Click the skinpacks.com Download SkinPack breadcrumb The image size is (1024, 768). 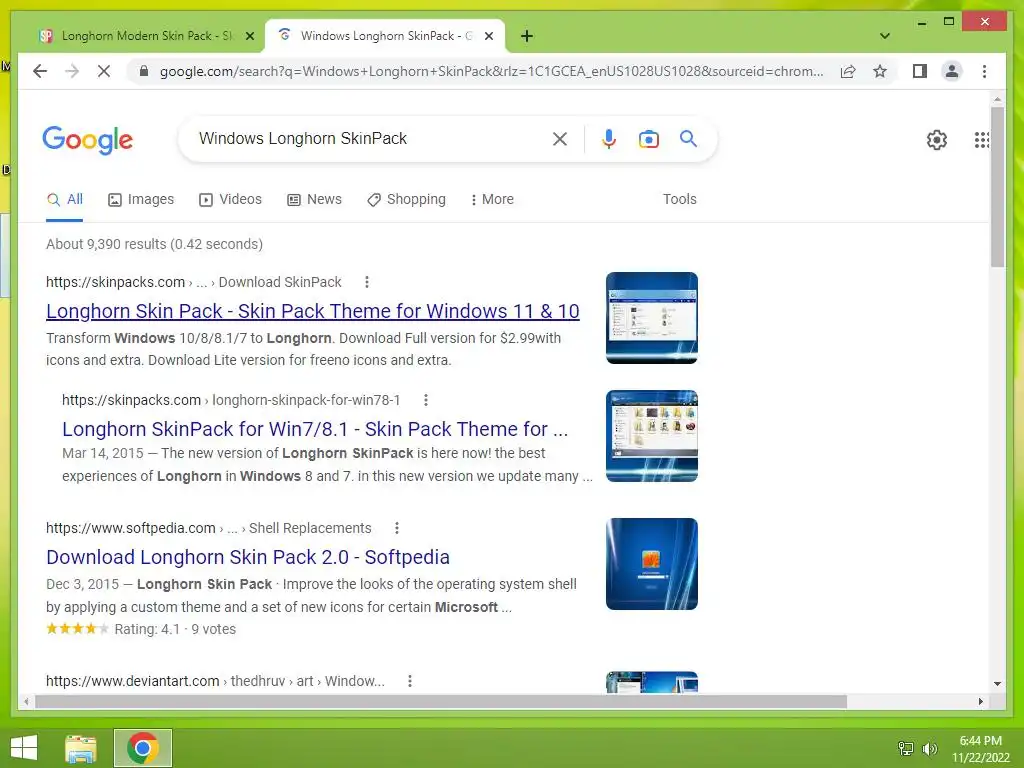(x=193, y=282)
